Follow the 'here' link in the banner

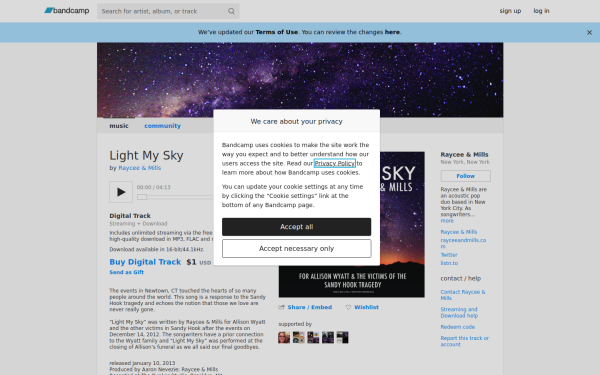[392, 32]
